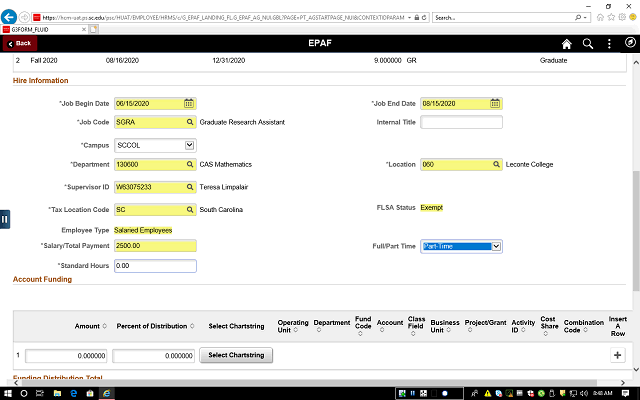
Task: Expand the Full/Part Time dropdown
Action: click(496, 246)
